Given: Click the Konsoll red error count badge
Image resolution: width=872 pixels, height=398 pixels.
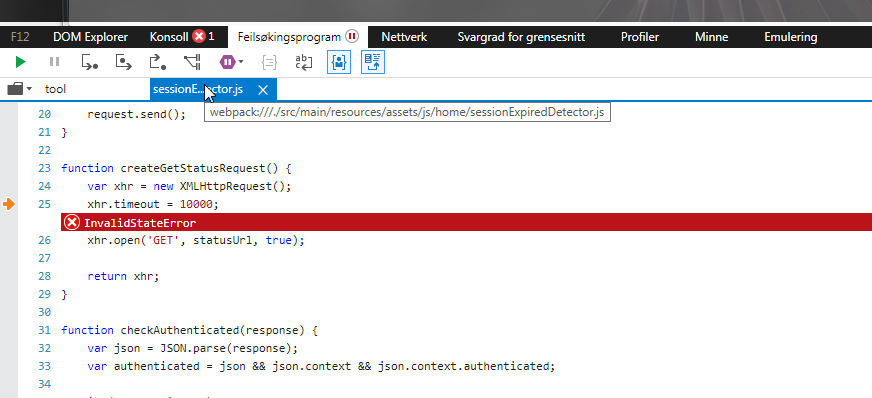Looking at the screenshot, I should [199, 37].
